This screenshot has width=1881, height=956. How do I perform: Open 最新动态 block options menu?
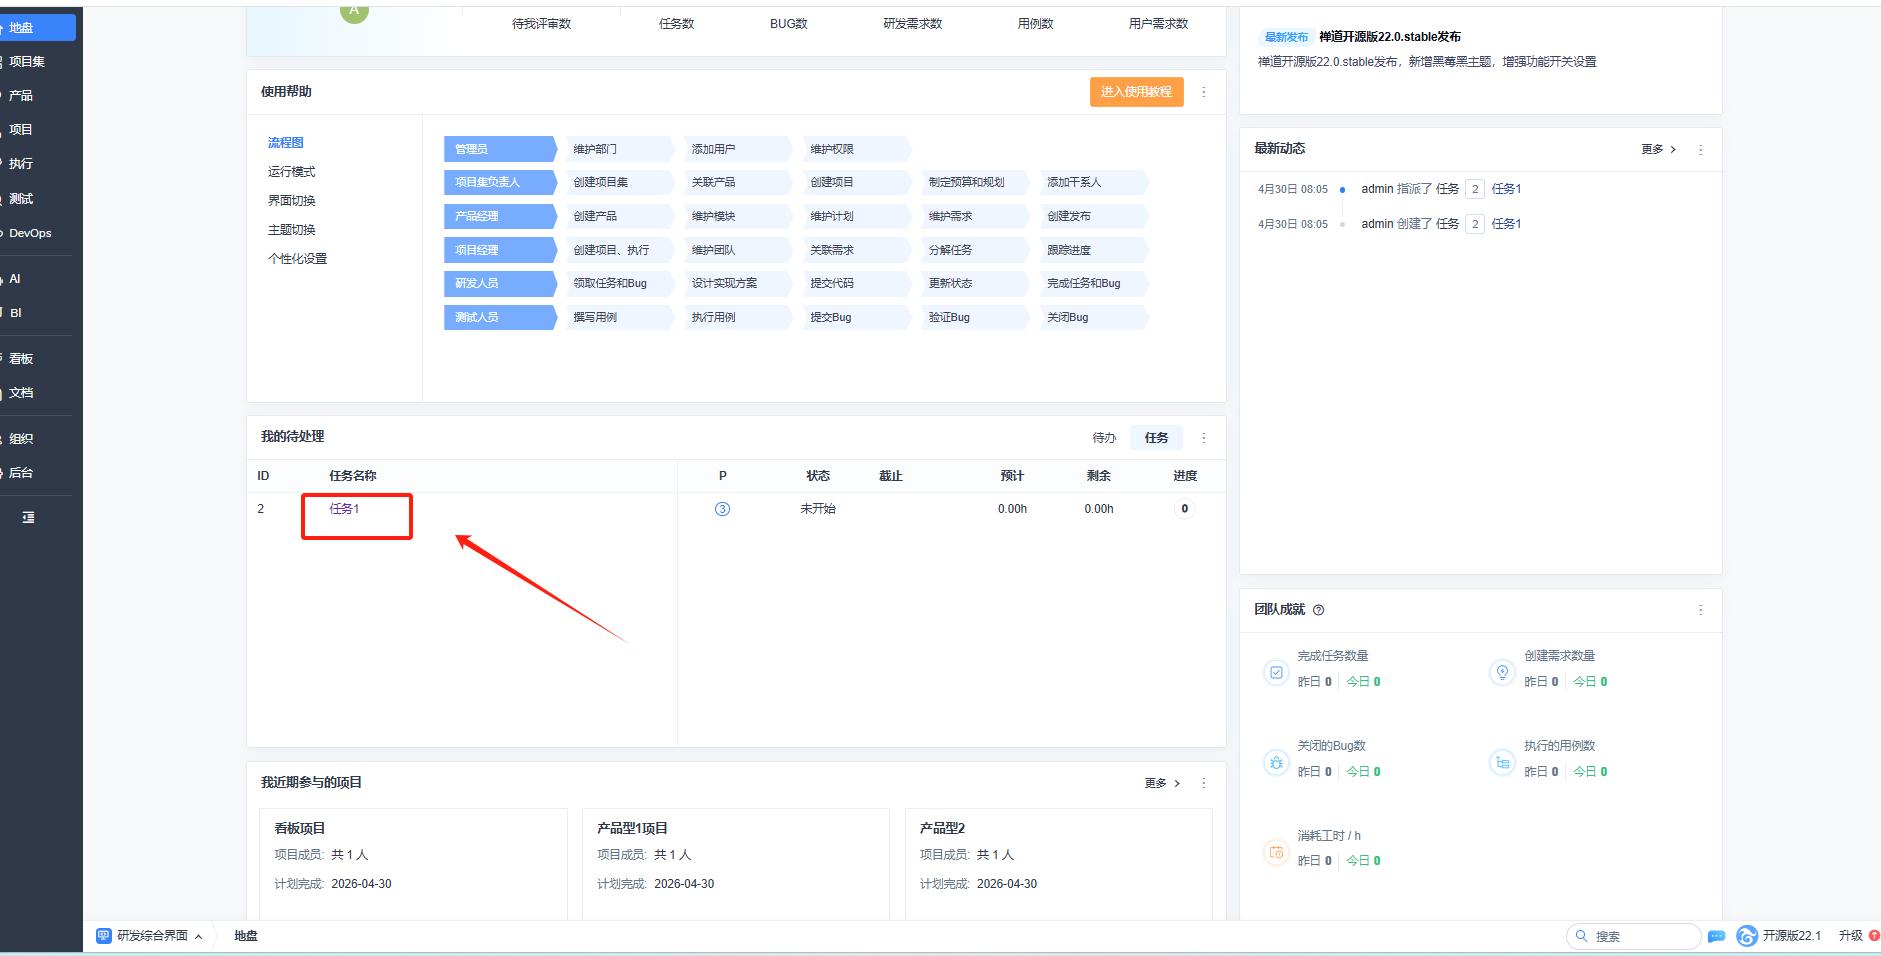(x=1701, y=149)
